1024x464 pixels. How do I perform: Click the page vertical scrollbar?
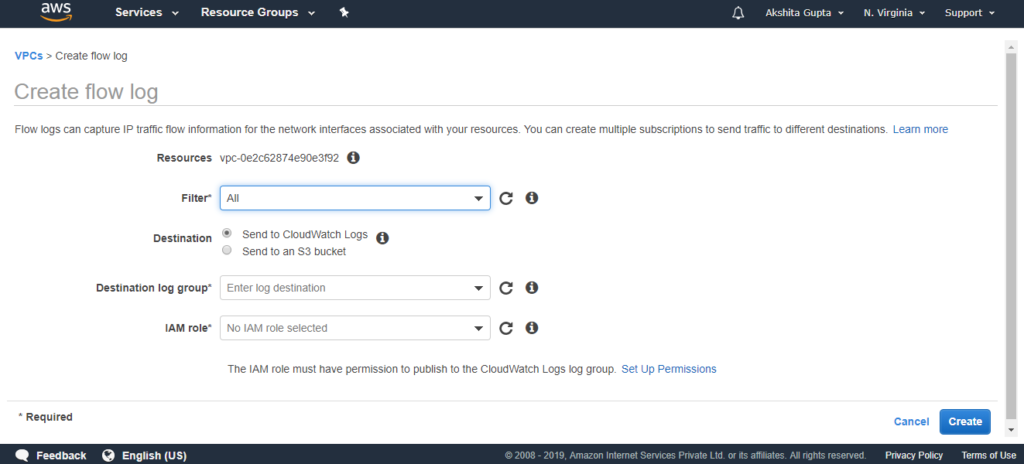tap(1011, 235)
